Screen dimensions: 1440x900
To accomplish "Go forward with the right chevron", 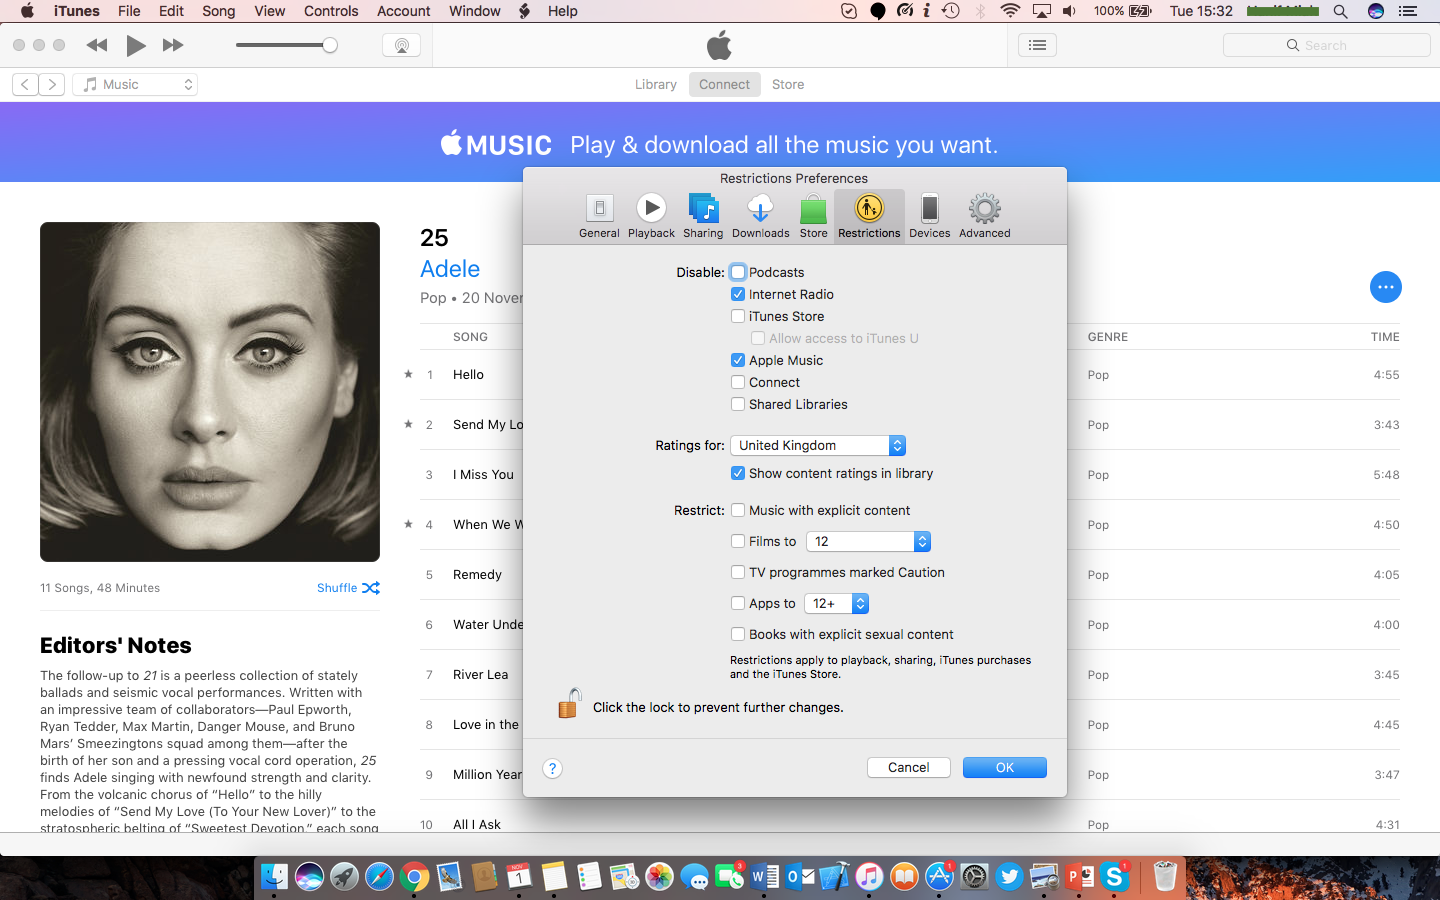I will pyautogui.click(x=52, y=85).
